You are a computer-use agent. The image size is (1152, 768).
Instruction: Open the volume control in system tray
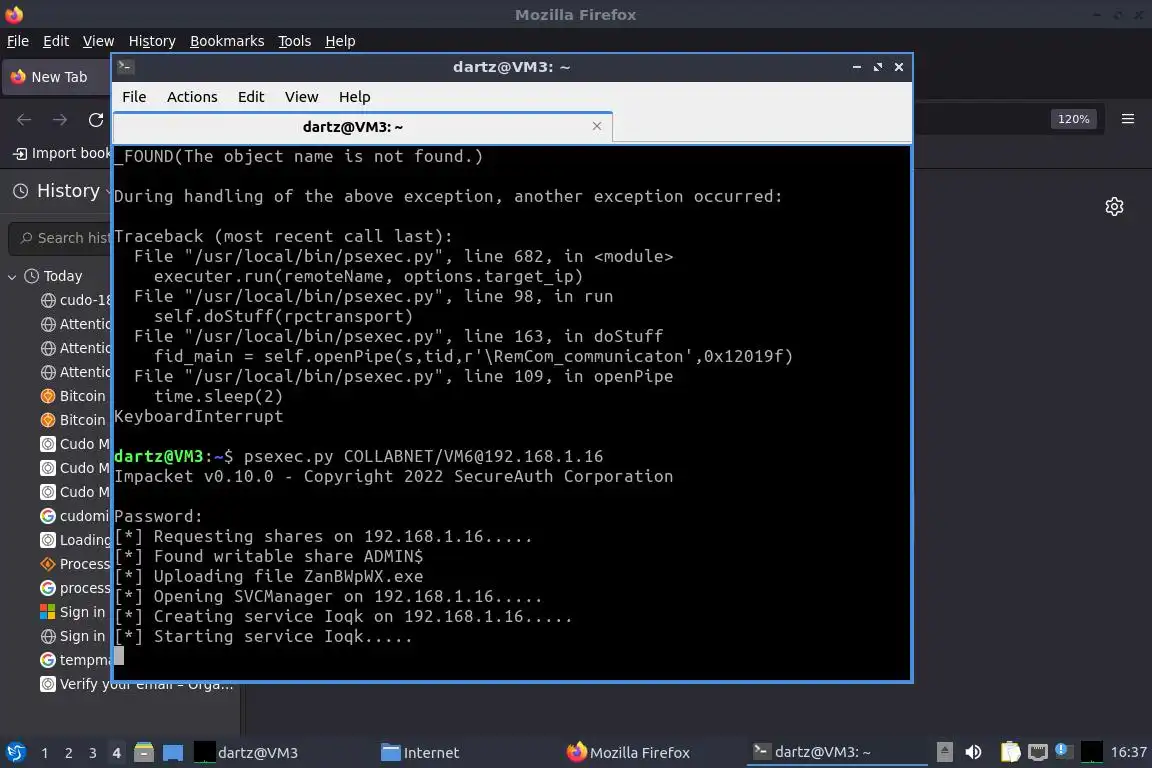(x=973, y=752)
